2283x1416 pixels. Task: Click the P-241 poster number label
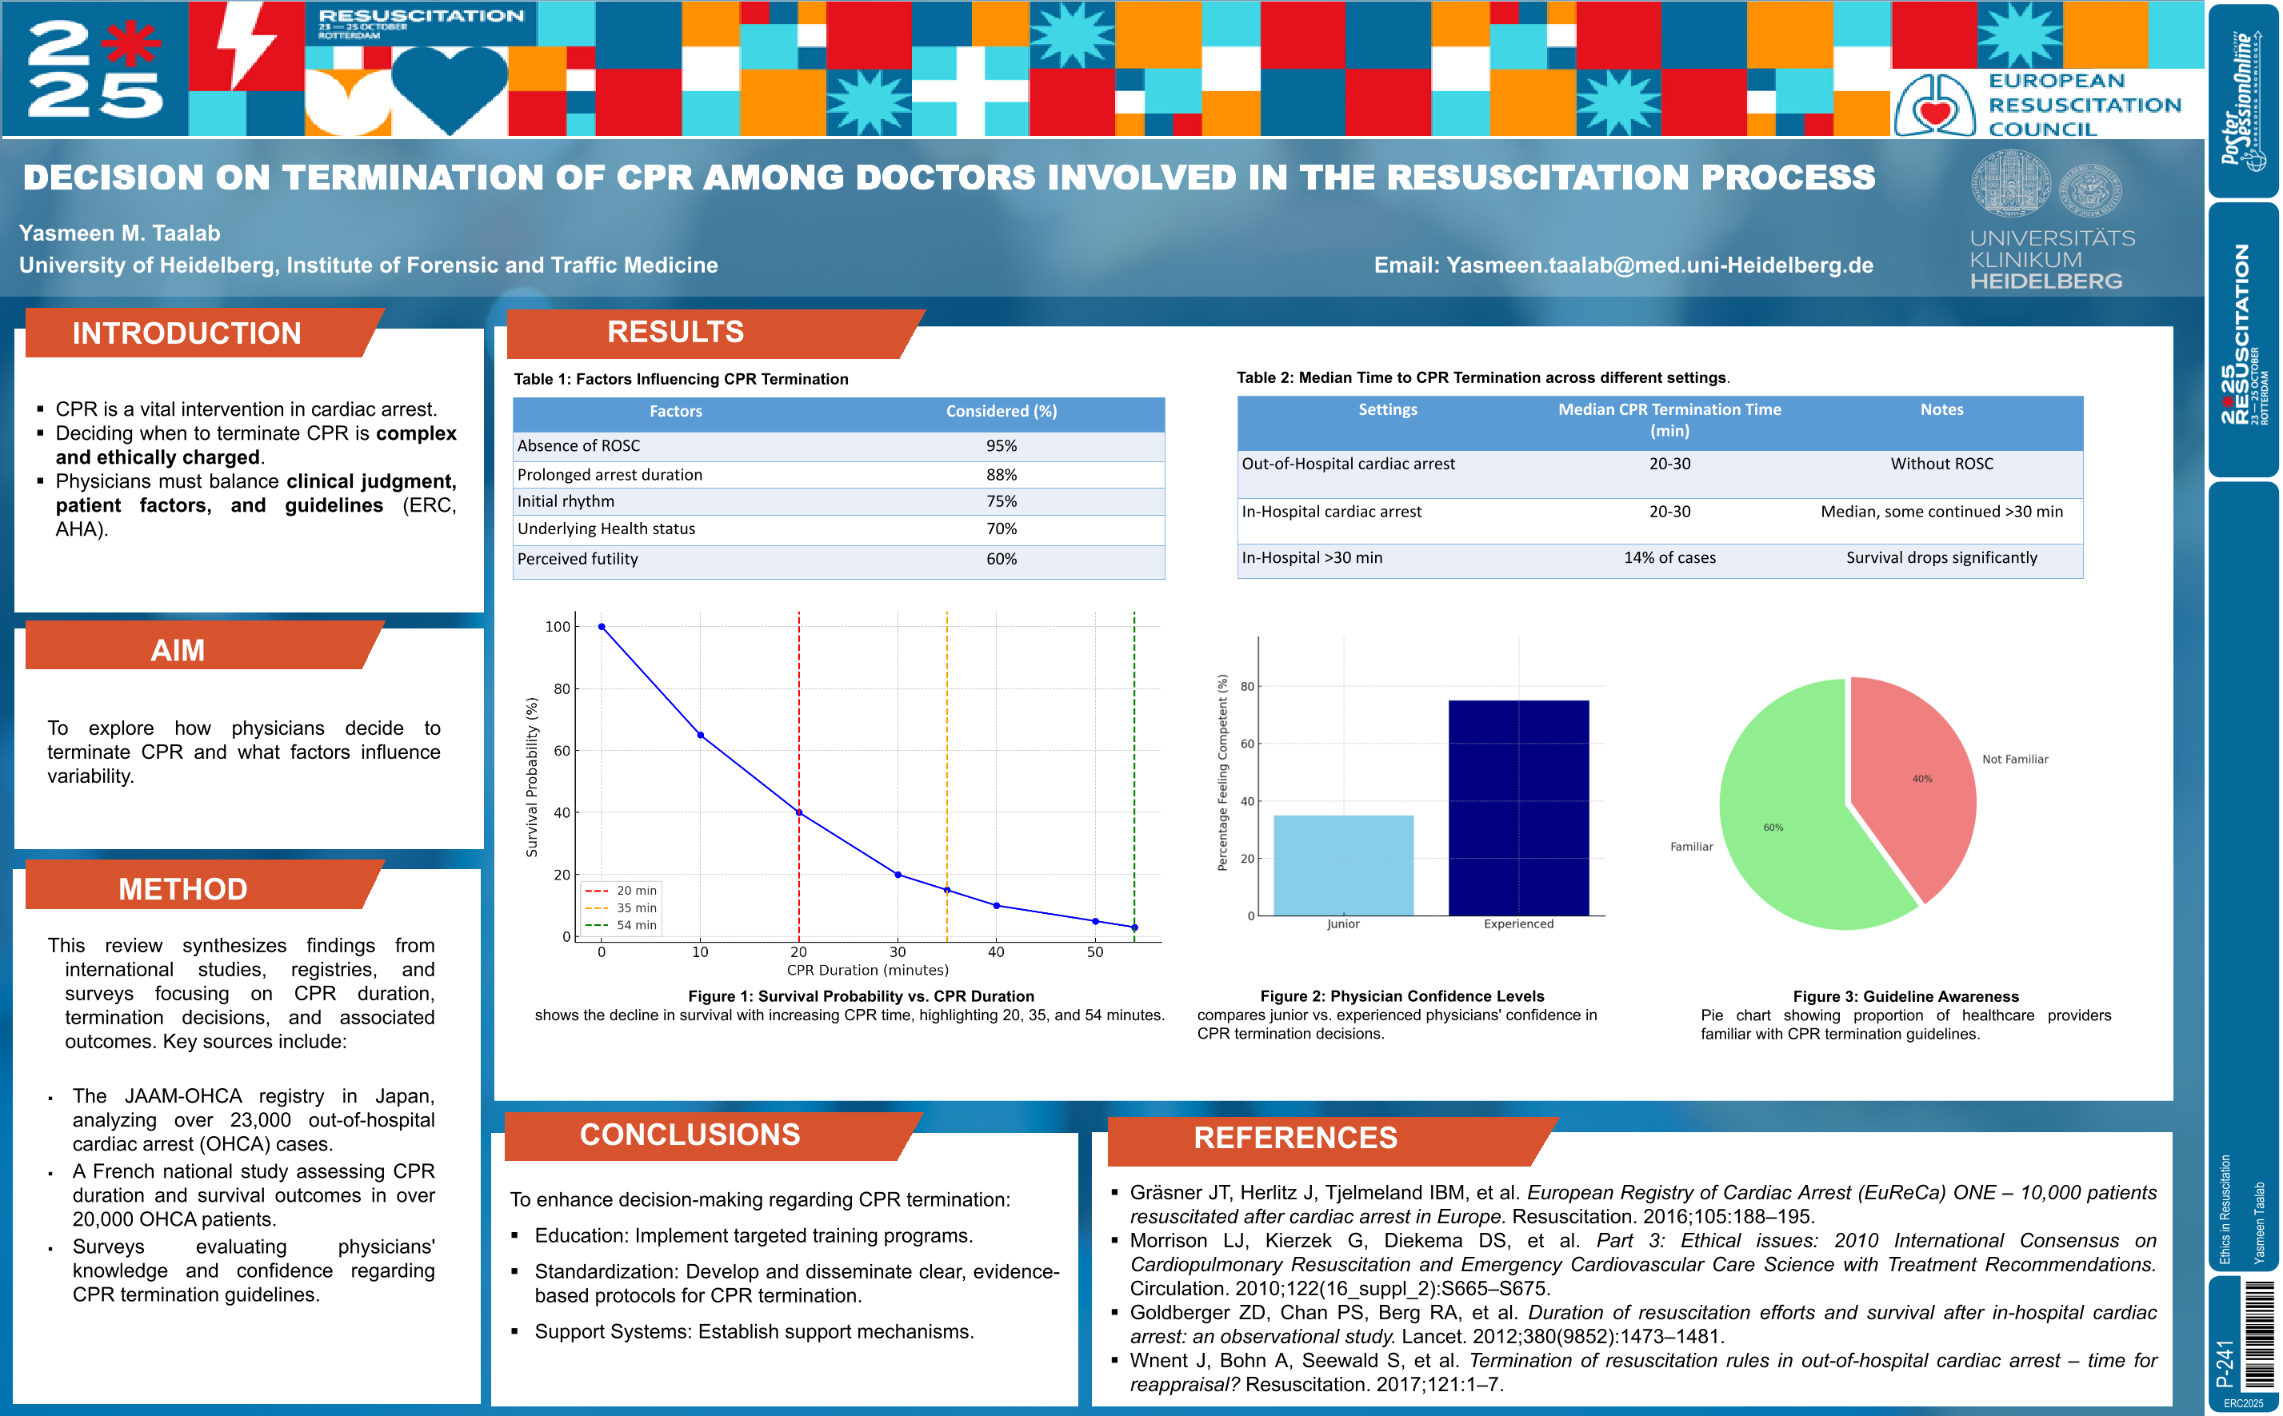[2224, 1363]
